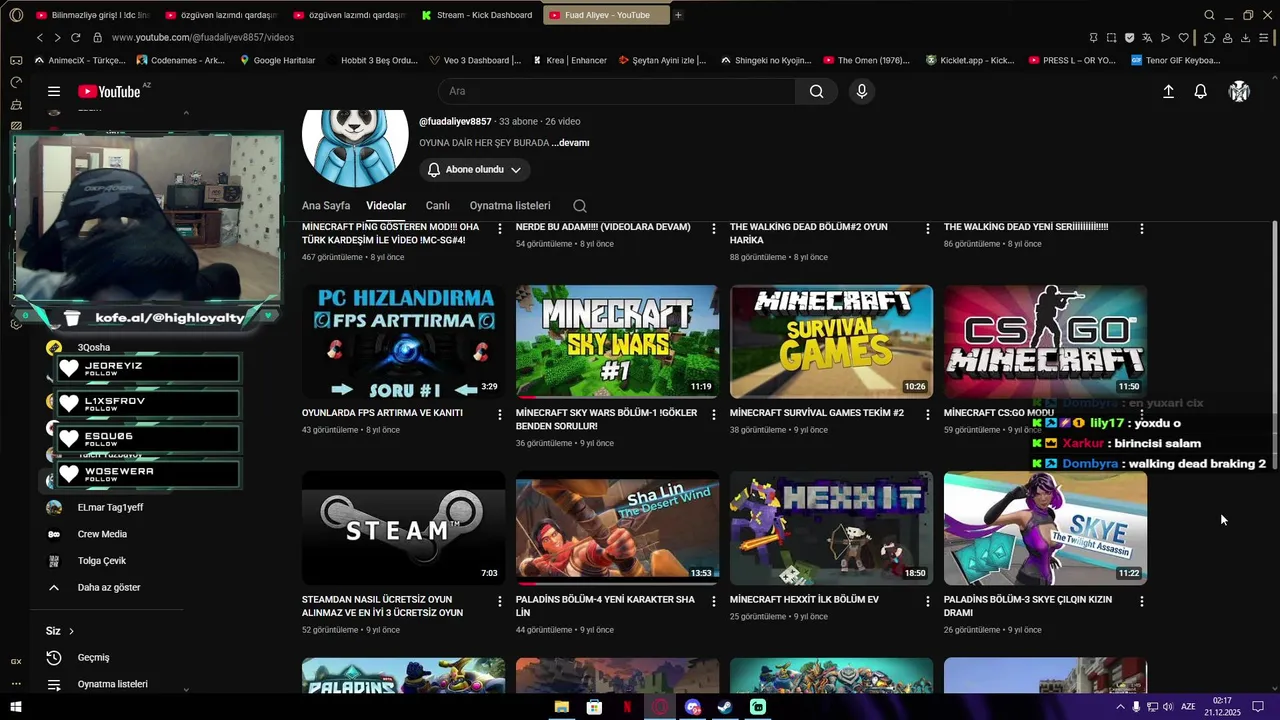Open the upload/create icon in header
The image size is (1280, 720).
click(x=1168, y=91)
